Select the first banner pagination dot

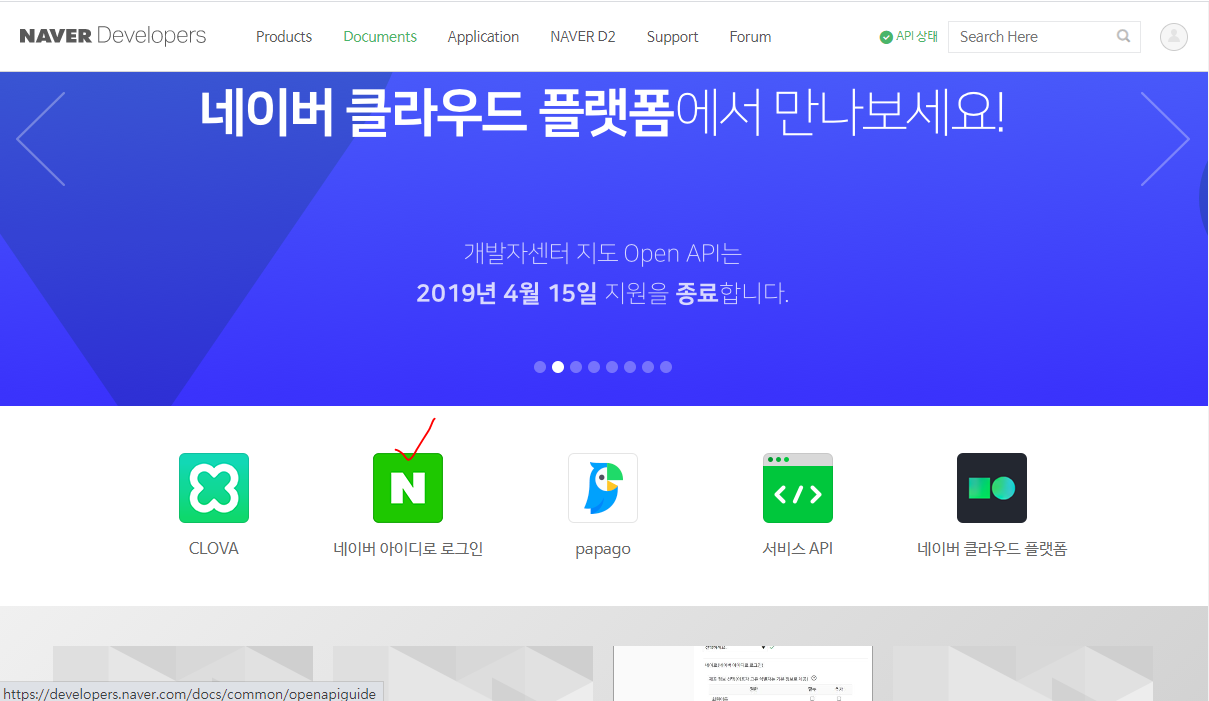pyautogui.click(x=540, y=367)
